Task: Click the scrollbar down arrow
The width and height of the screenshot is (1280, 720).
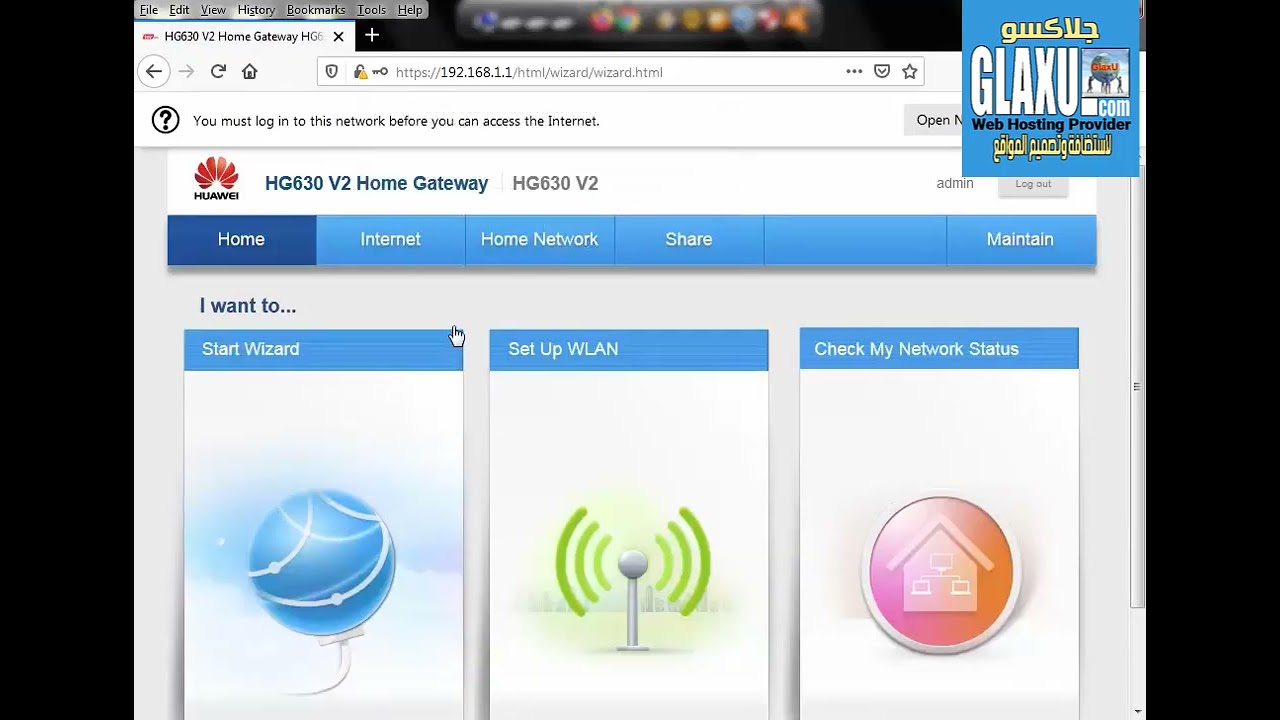Action: pos(1137,712)
